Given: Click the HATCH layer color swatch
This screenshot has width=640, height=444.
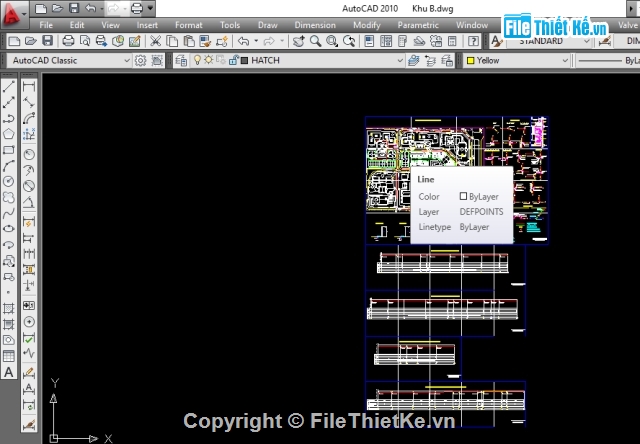Looking at the screenshot, I should pos(244,60).
